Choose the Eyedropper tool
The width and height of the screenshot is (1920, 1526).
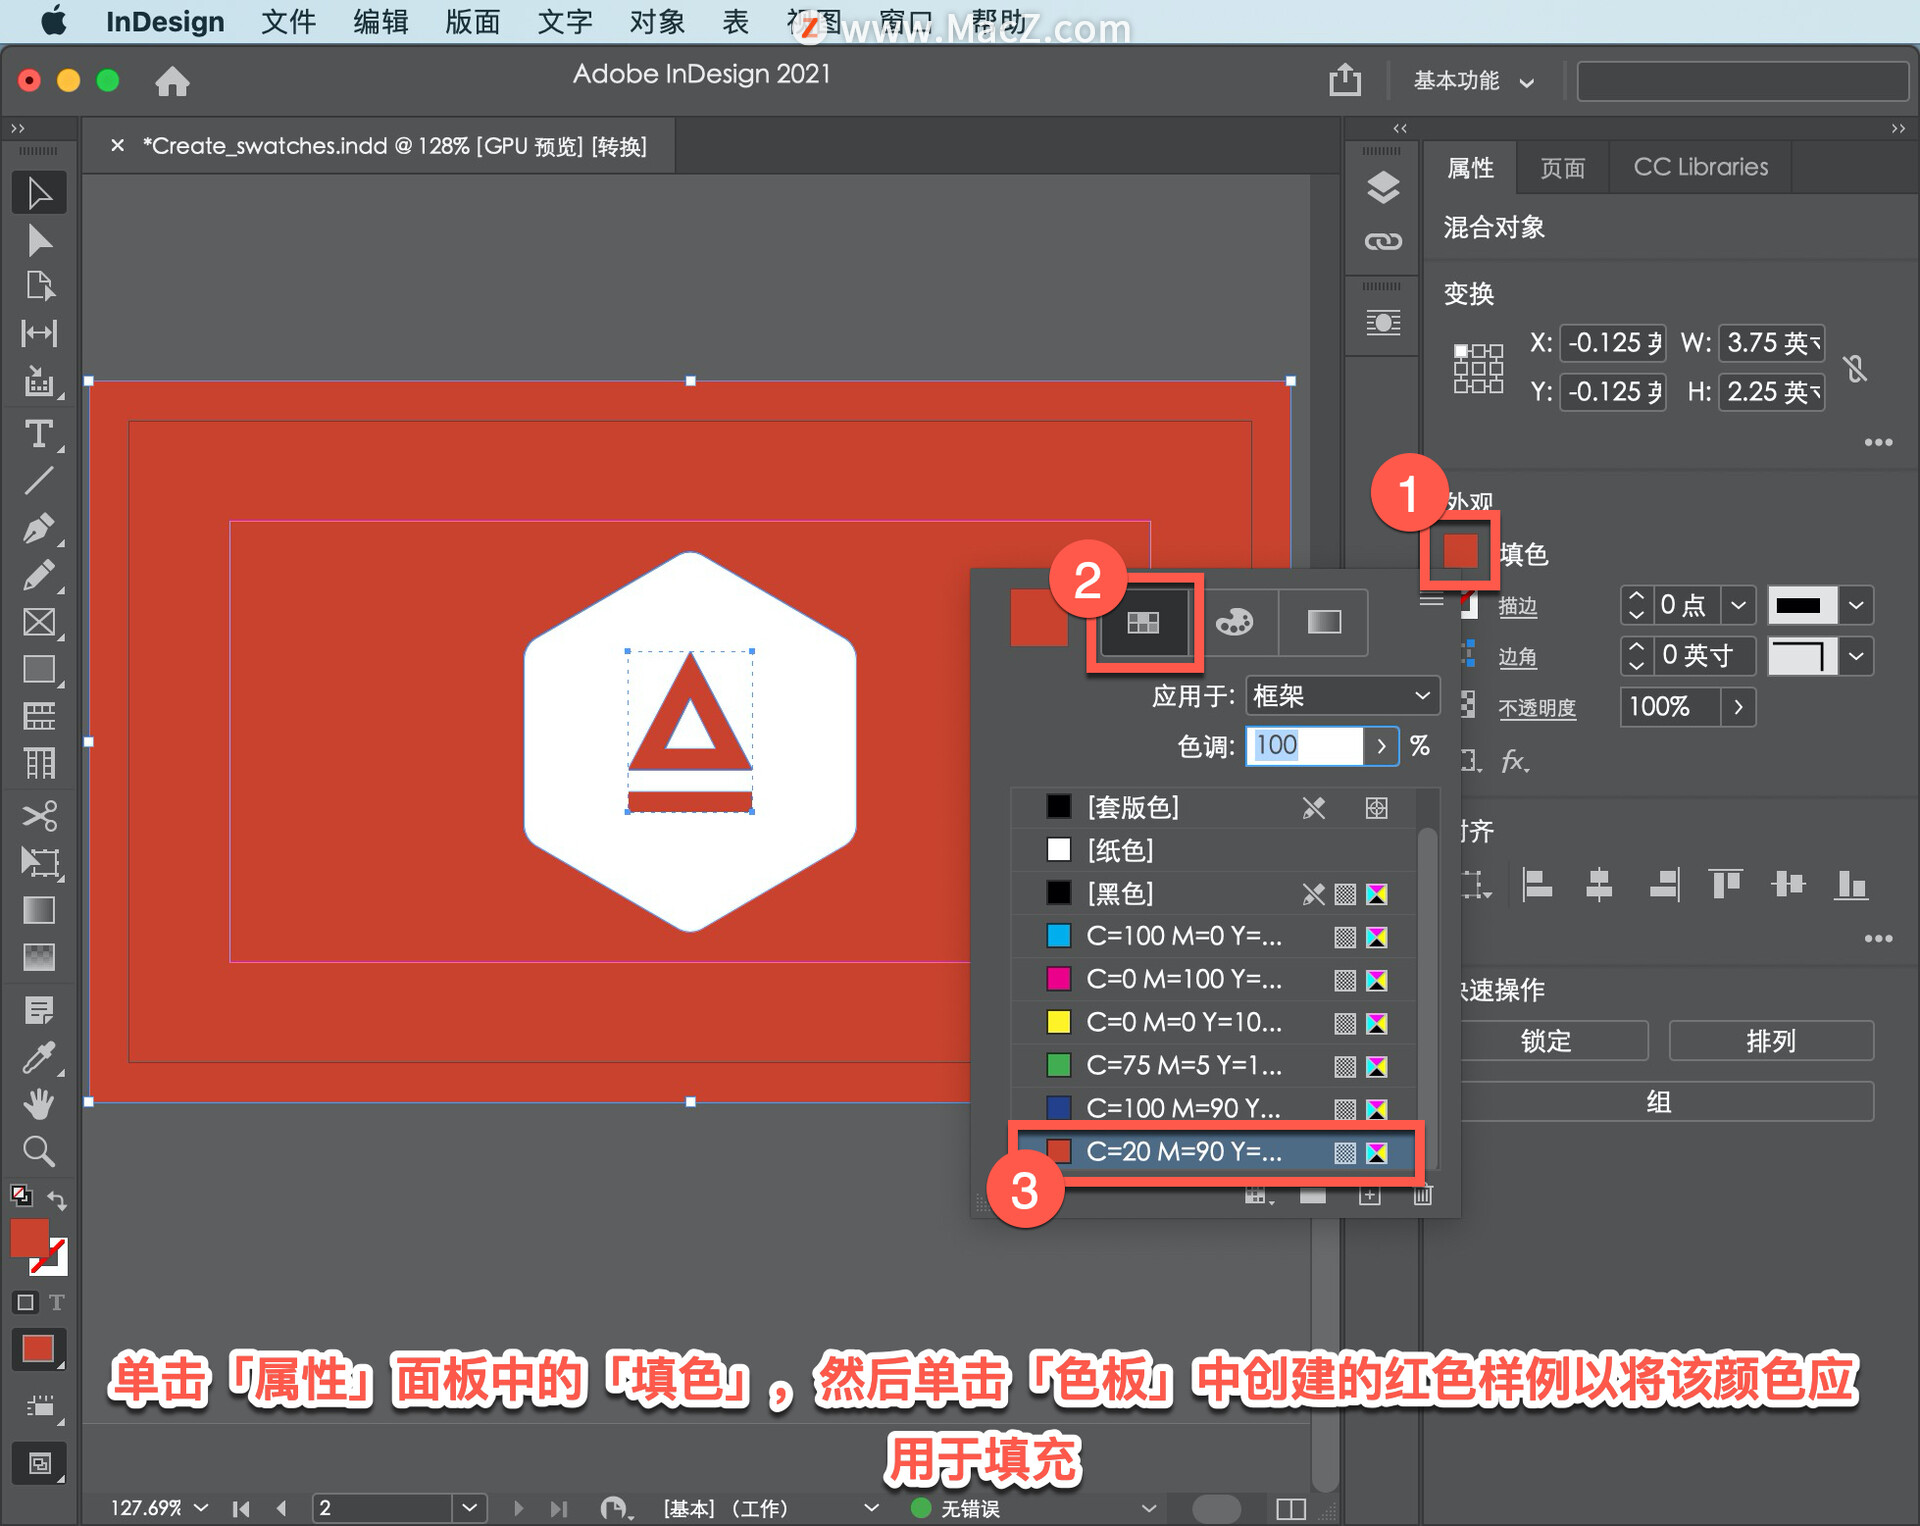coord(39,1057)
